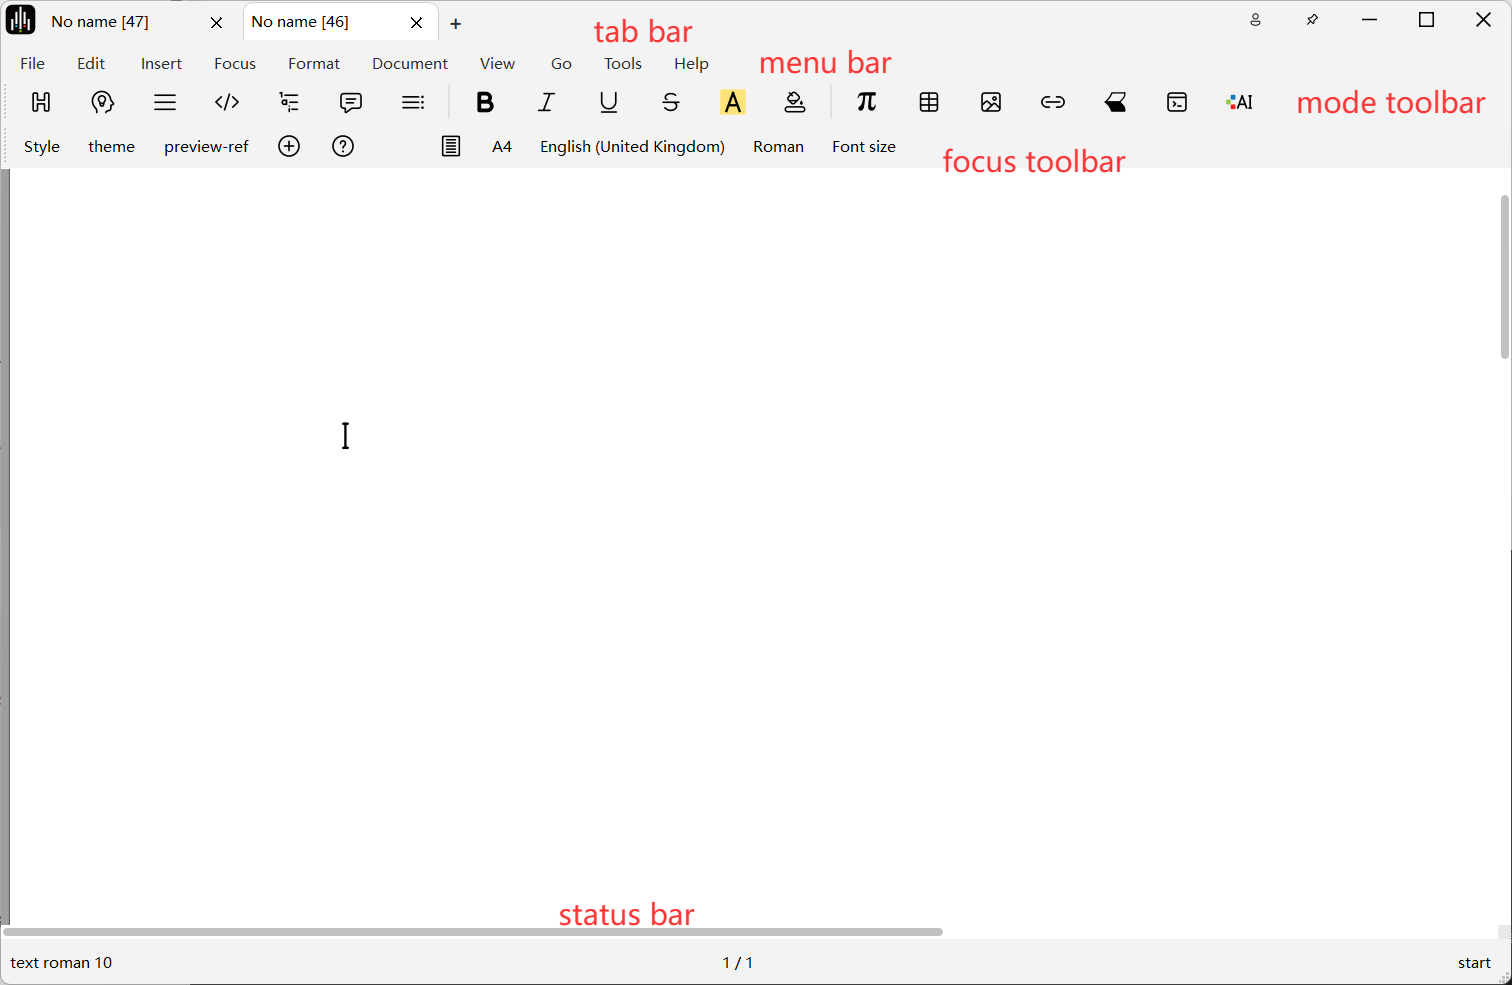Toggle strikethrough formatting

coord(671,102)
